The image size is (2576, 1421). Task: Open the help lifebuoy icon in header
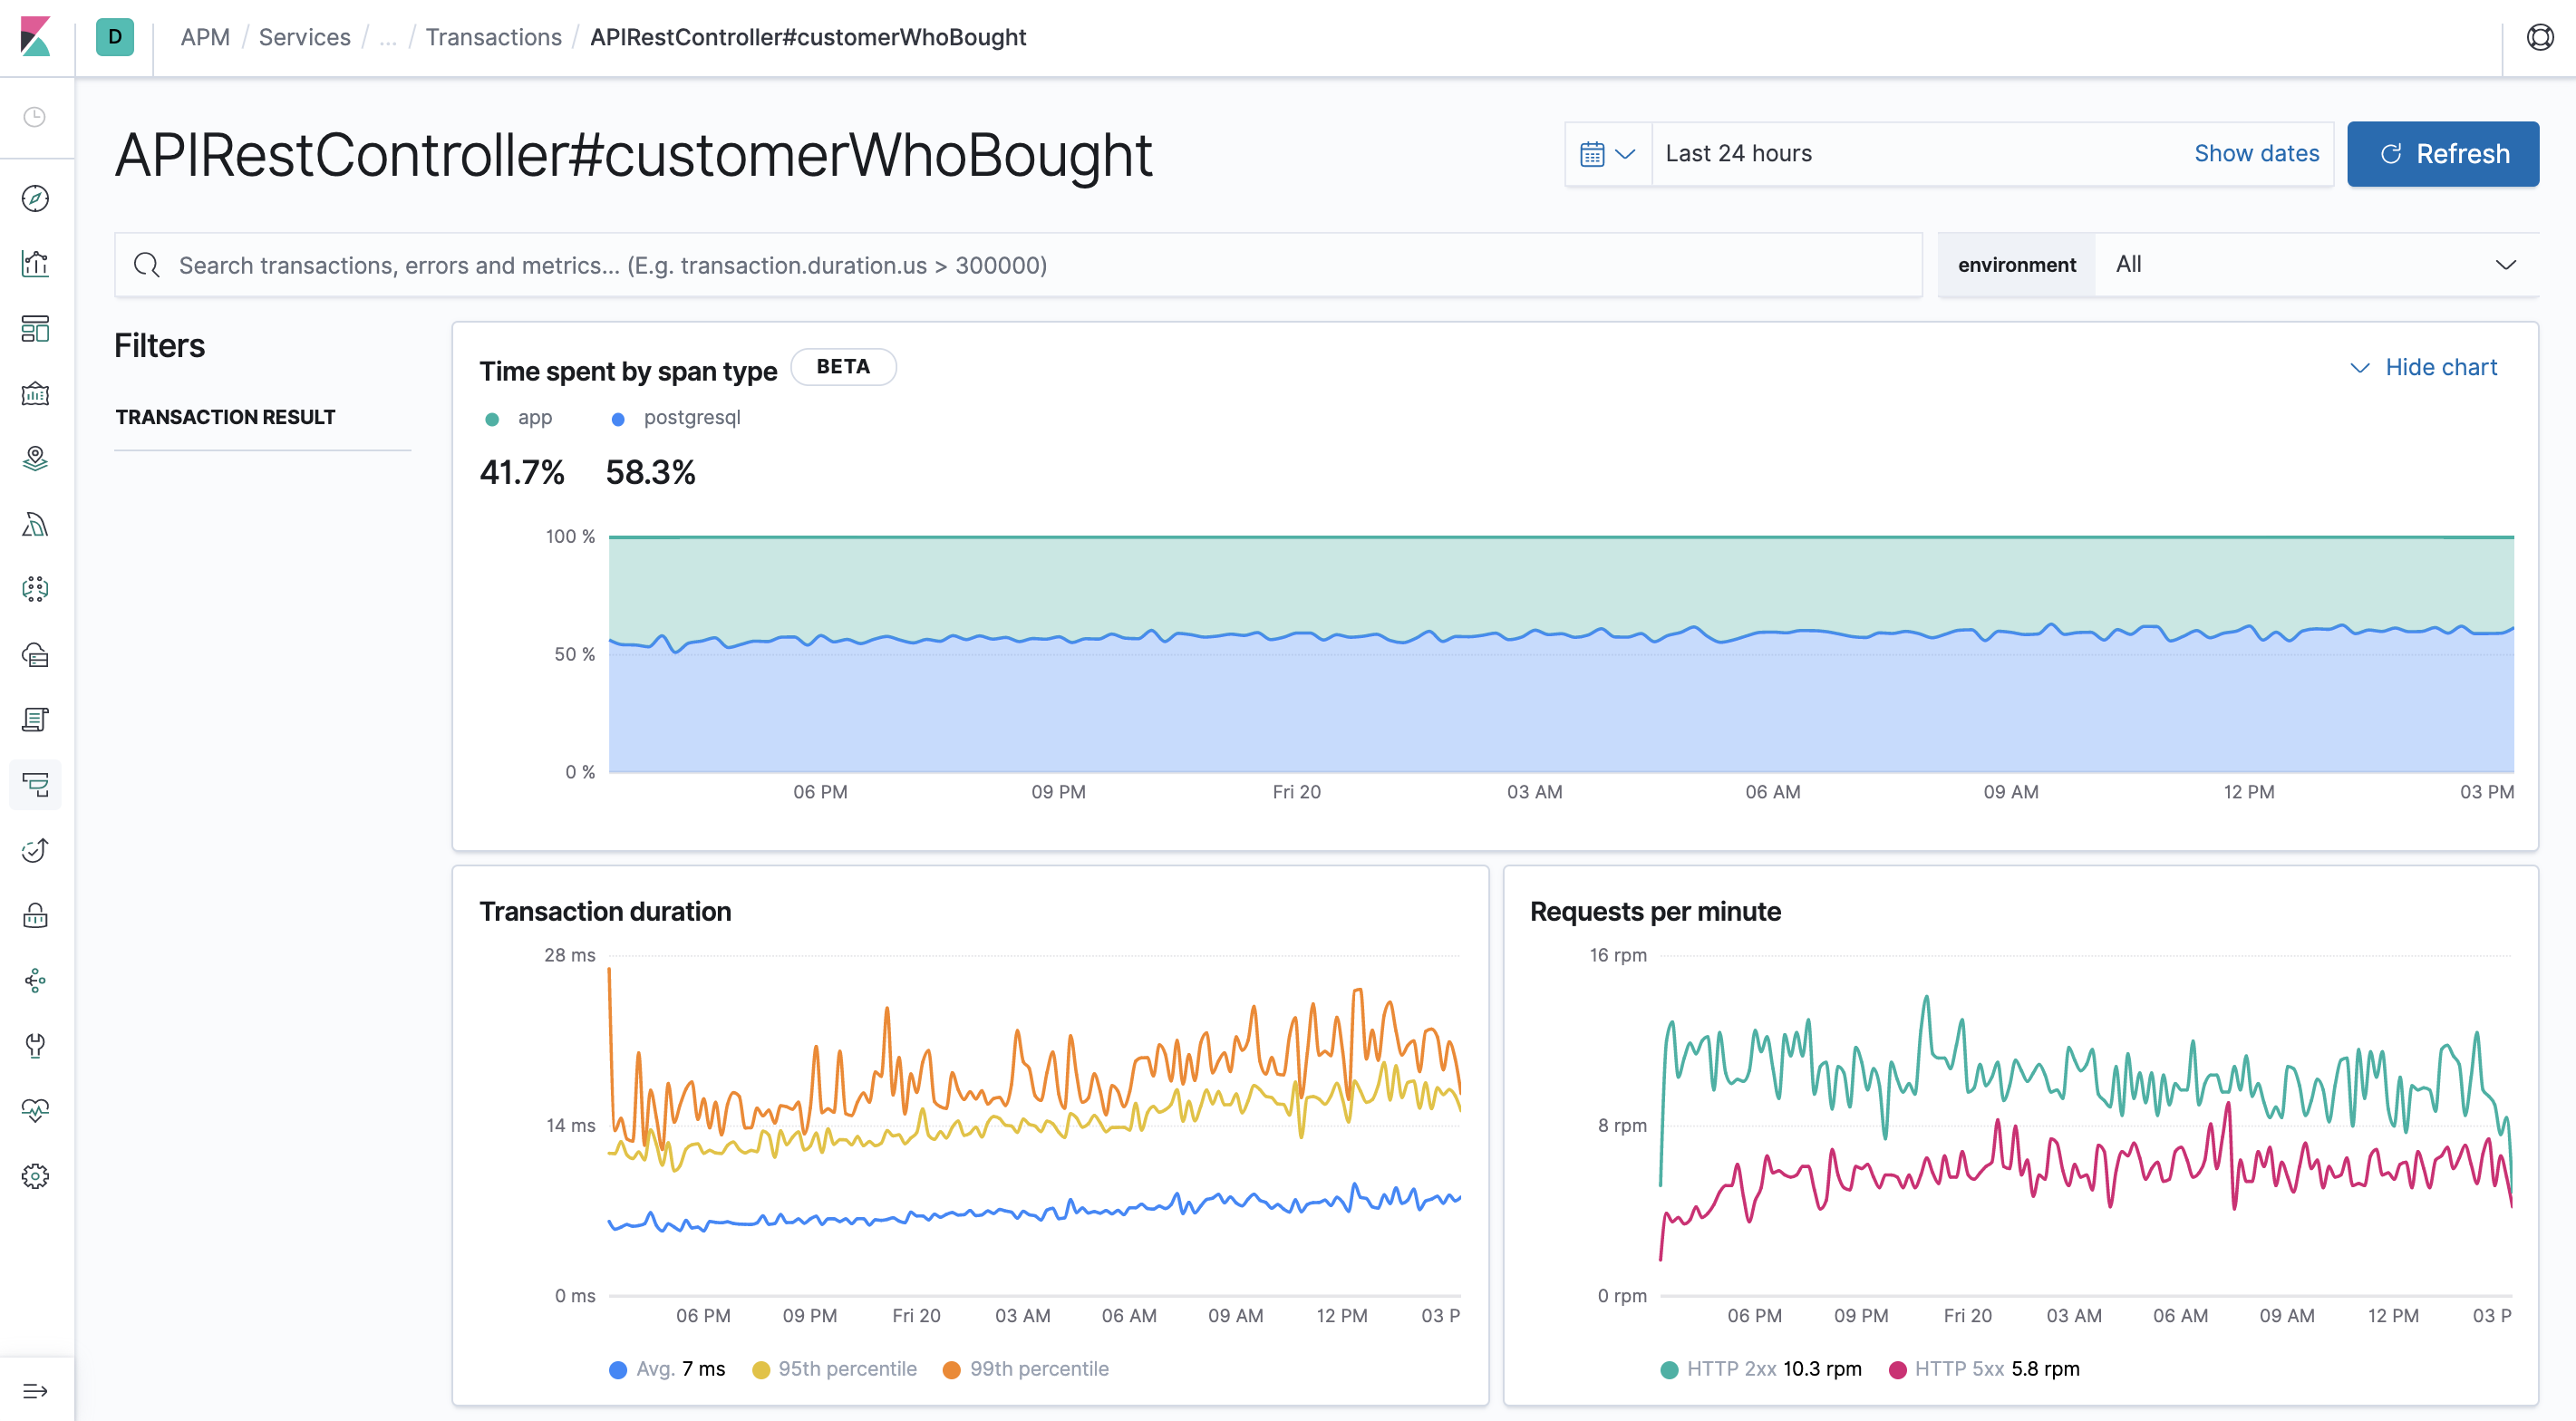(2540, 37)
